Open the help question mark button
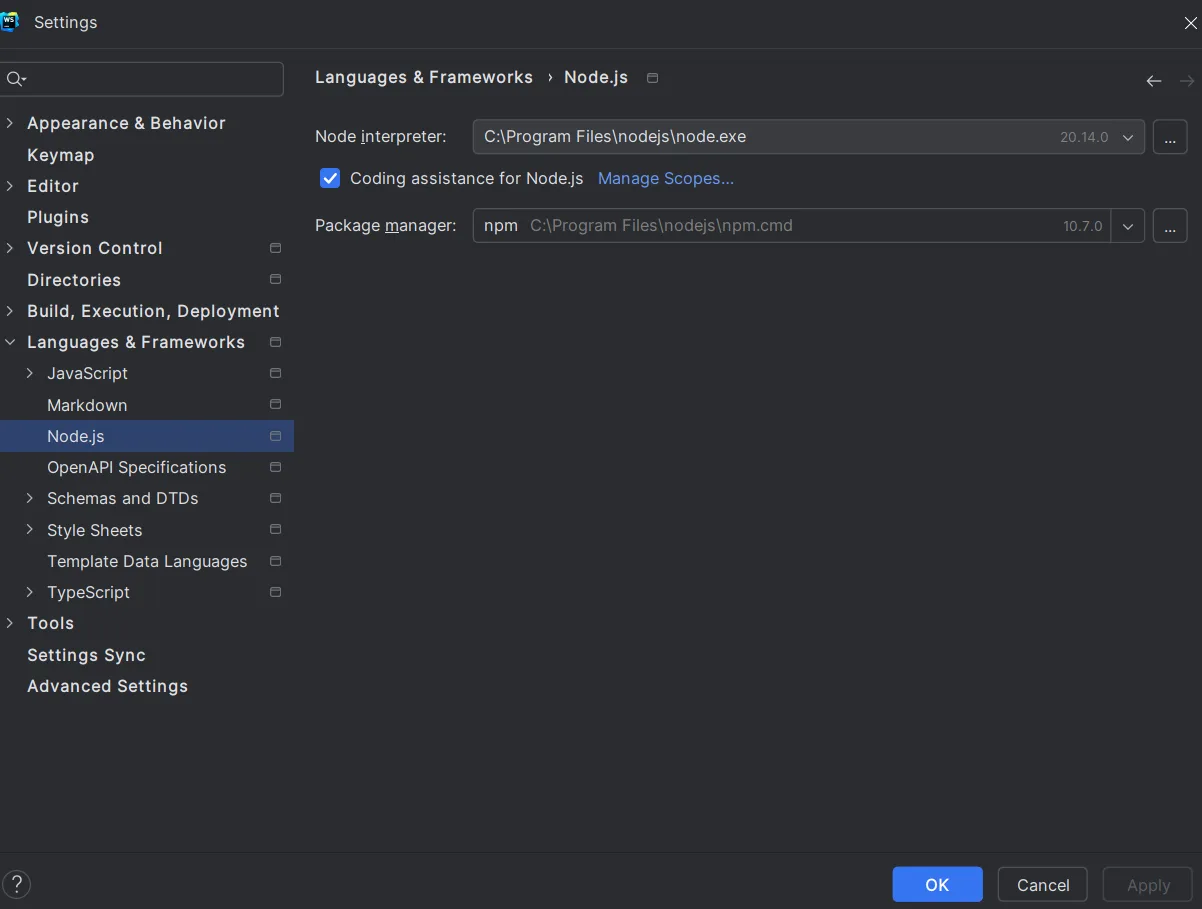Viewport: 1202px width, 909px height. [x=17, y=884]
